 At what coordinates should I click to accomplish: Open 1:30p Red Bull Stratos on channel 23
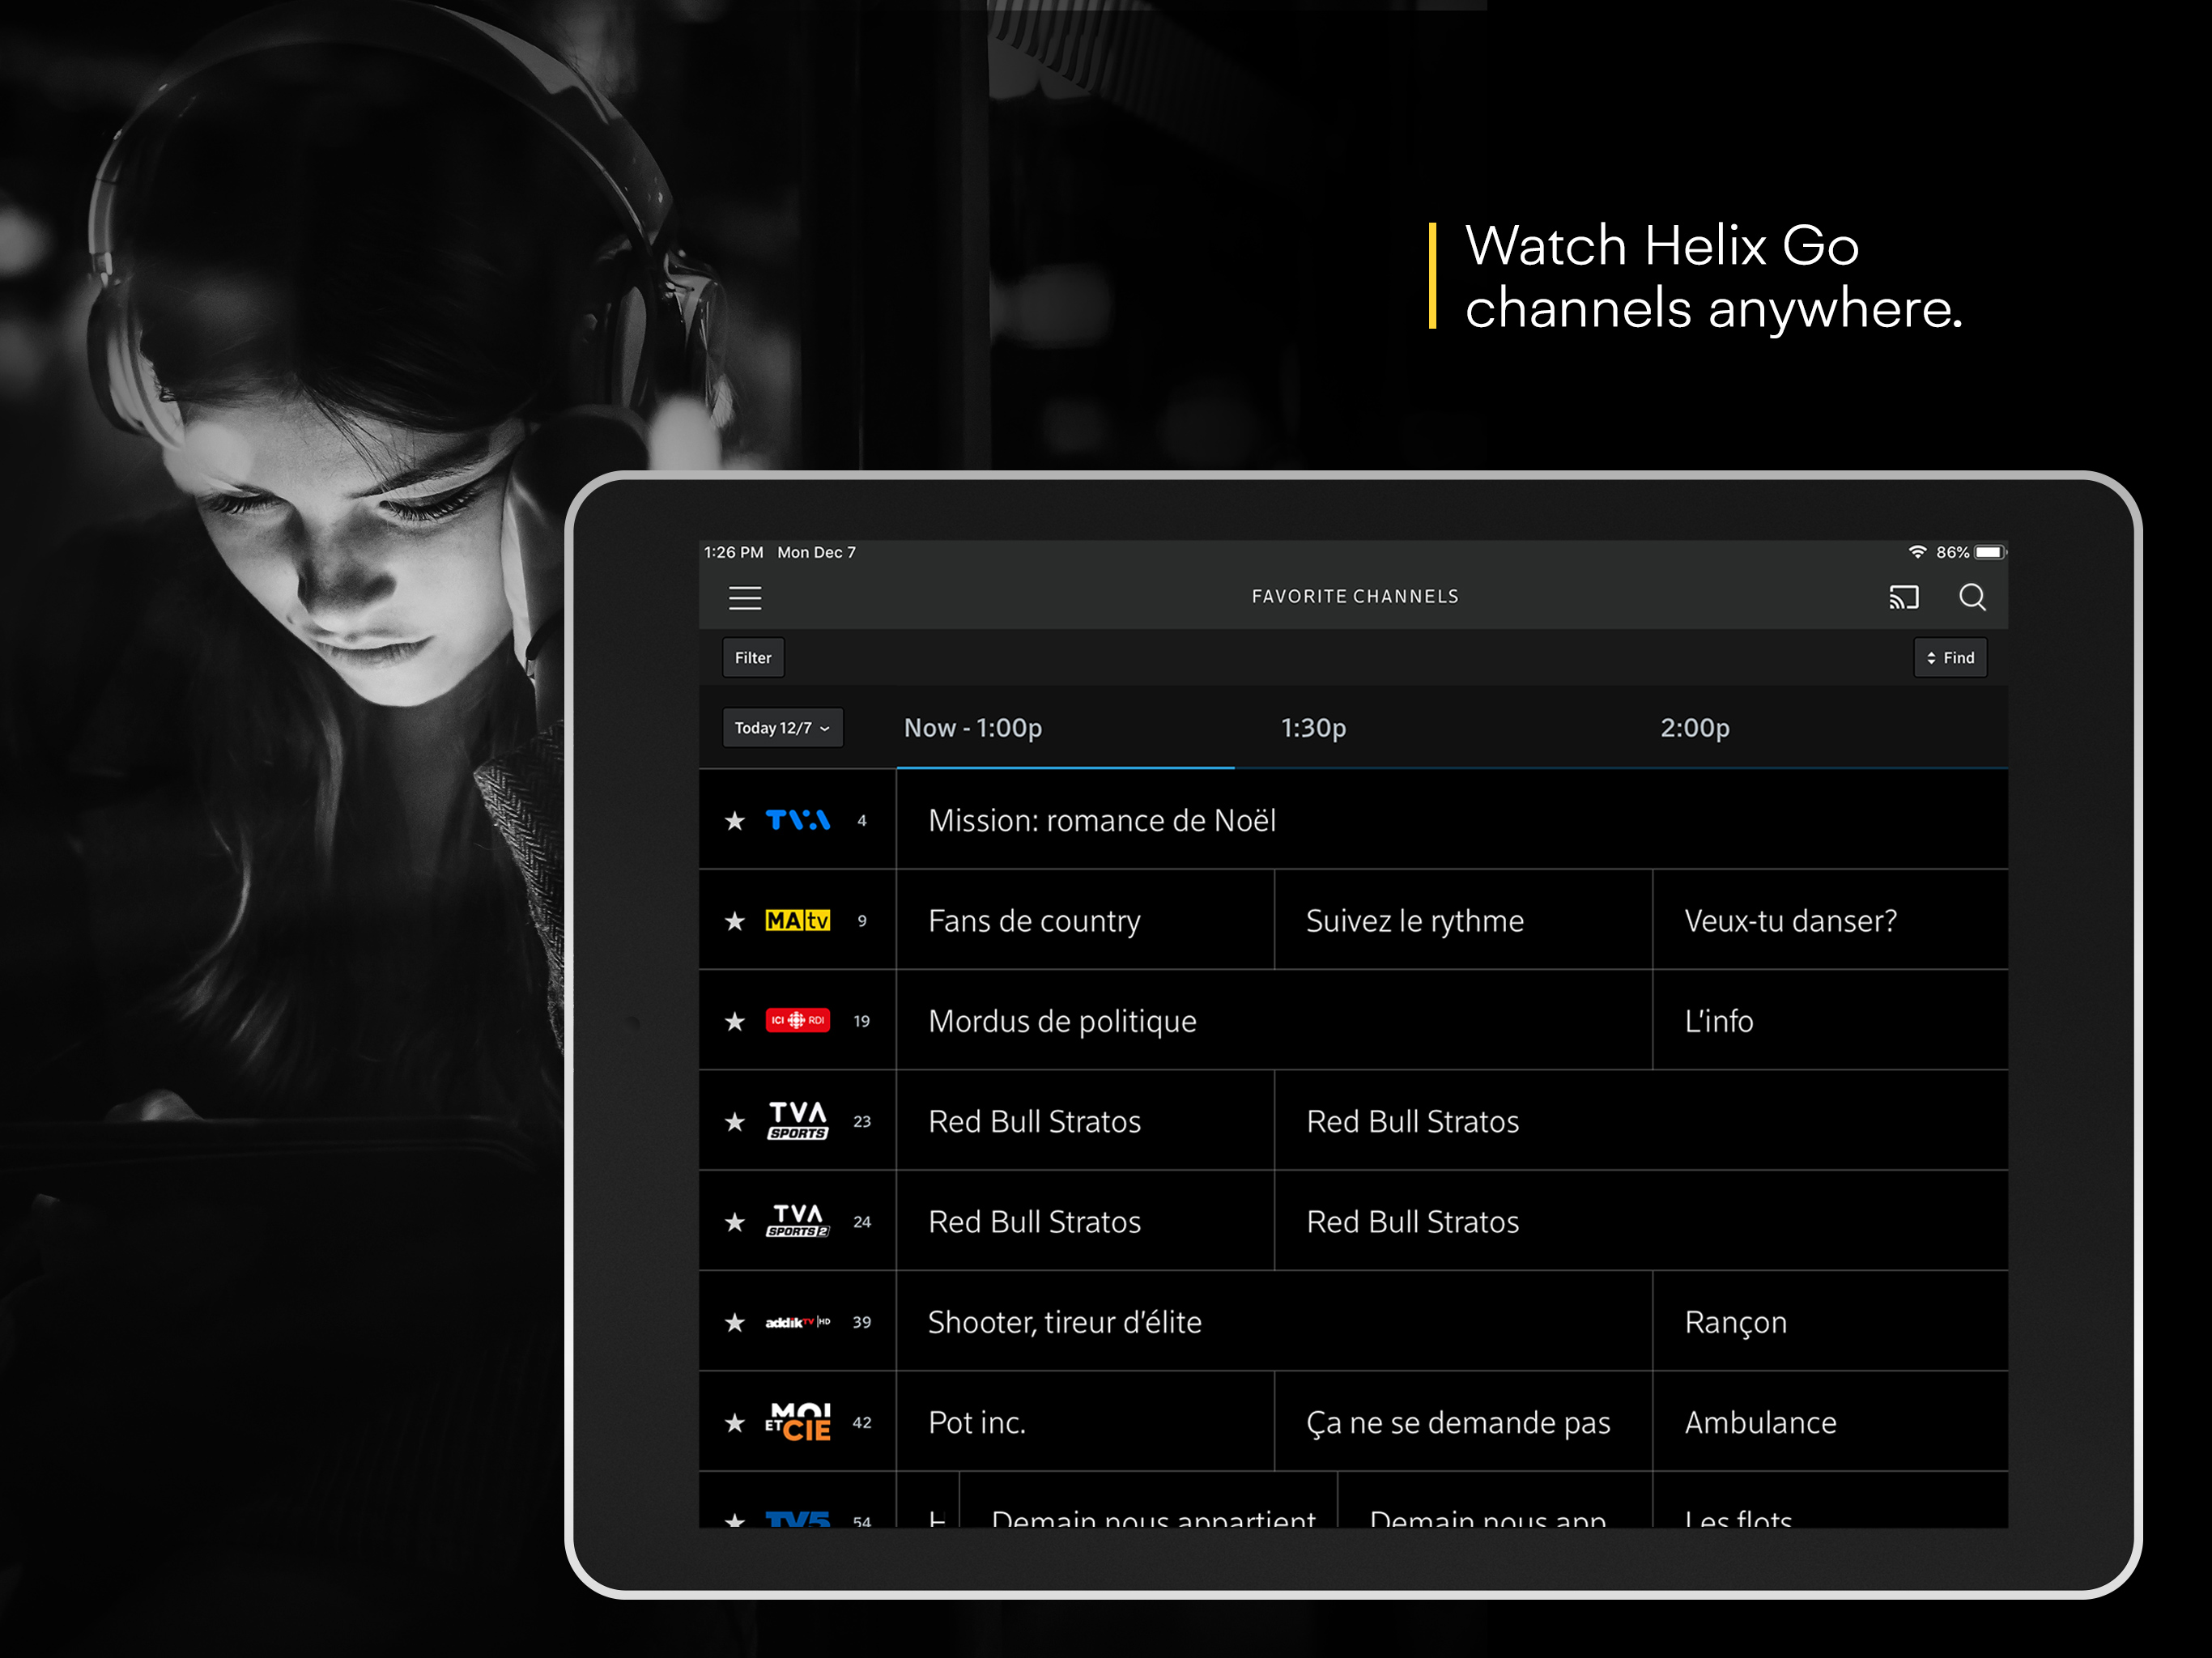pyautogui.click(x=1641, y=1121)
